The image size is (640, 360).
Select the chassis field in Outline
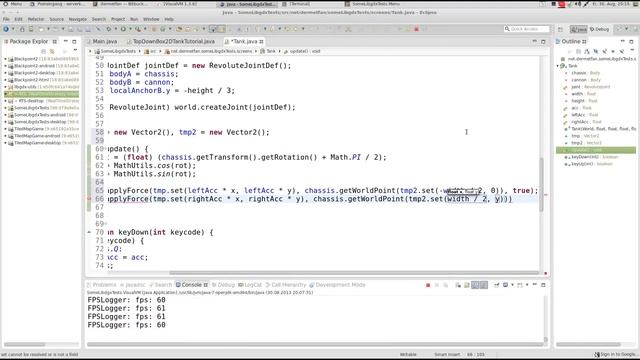tap(585, 73)
